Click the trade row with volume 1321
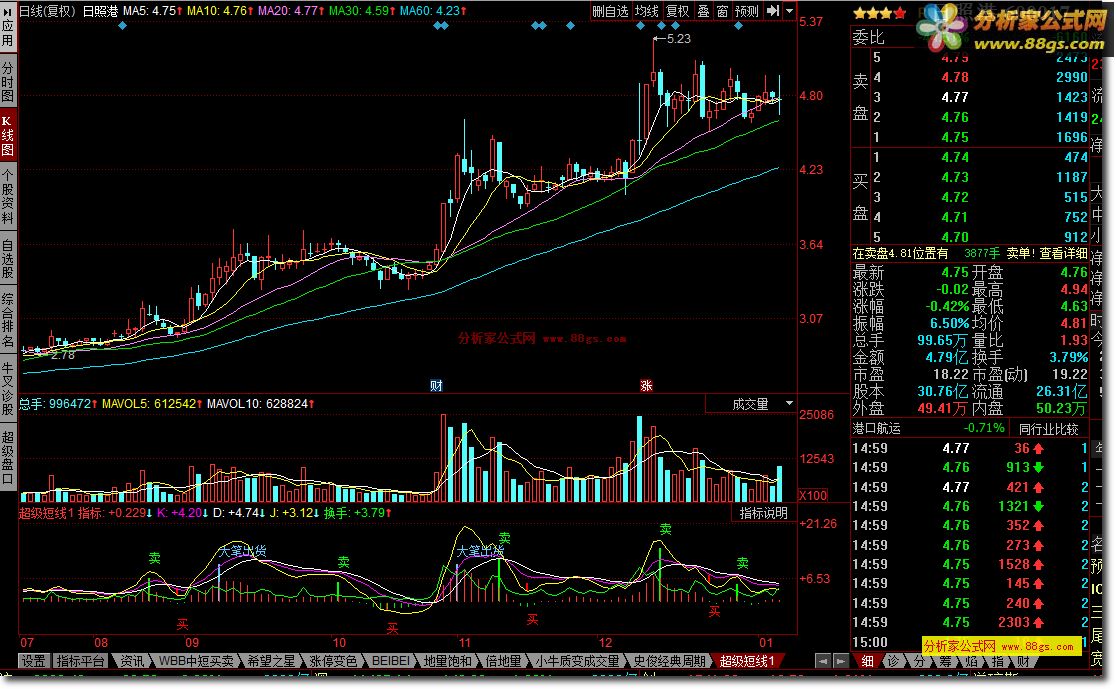The height and width of the screenshot is (689, 1116). pos(970,506)
